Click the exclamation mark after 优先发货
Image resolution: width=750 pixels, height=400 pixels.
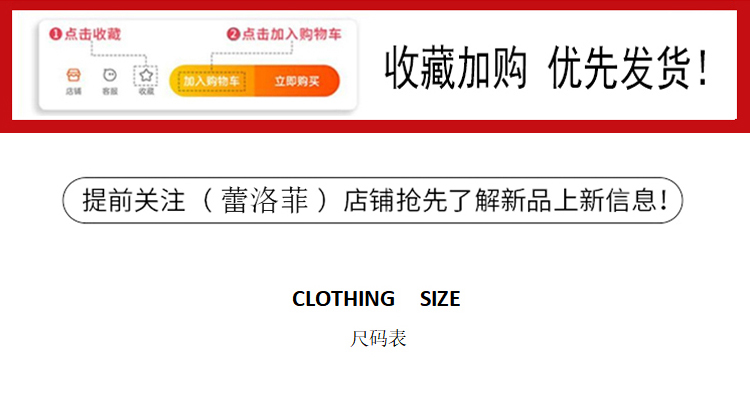(703, 67)
